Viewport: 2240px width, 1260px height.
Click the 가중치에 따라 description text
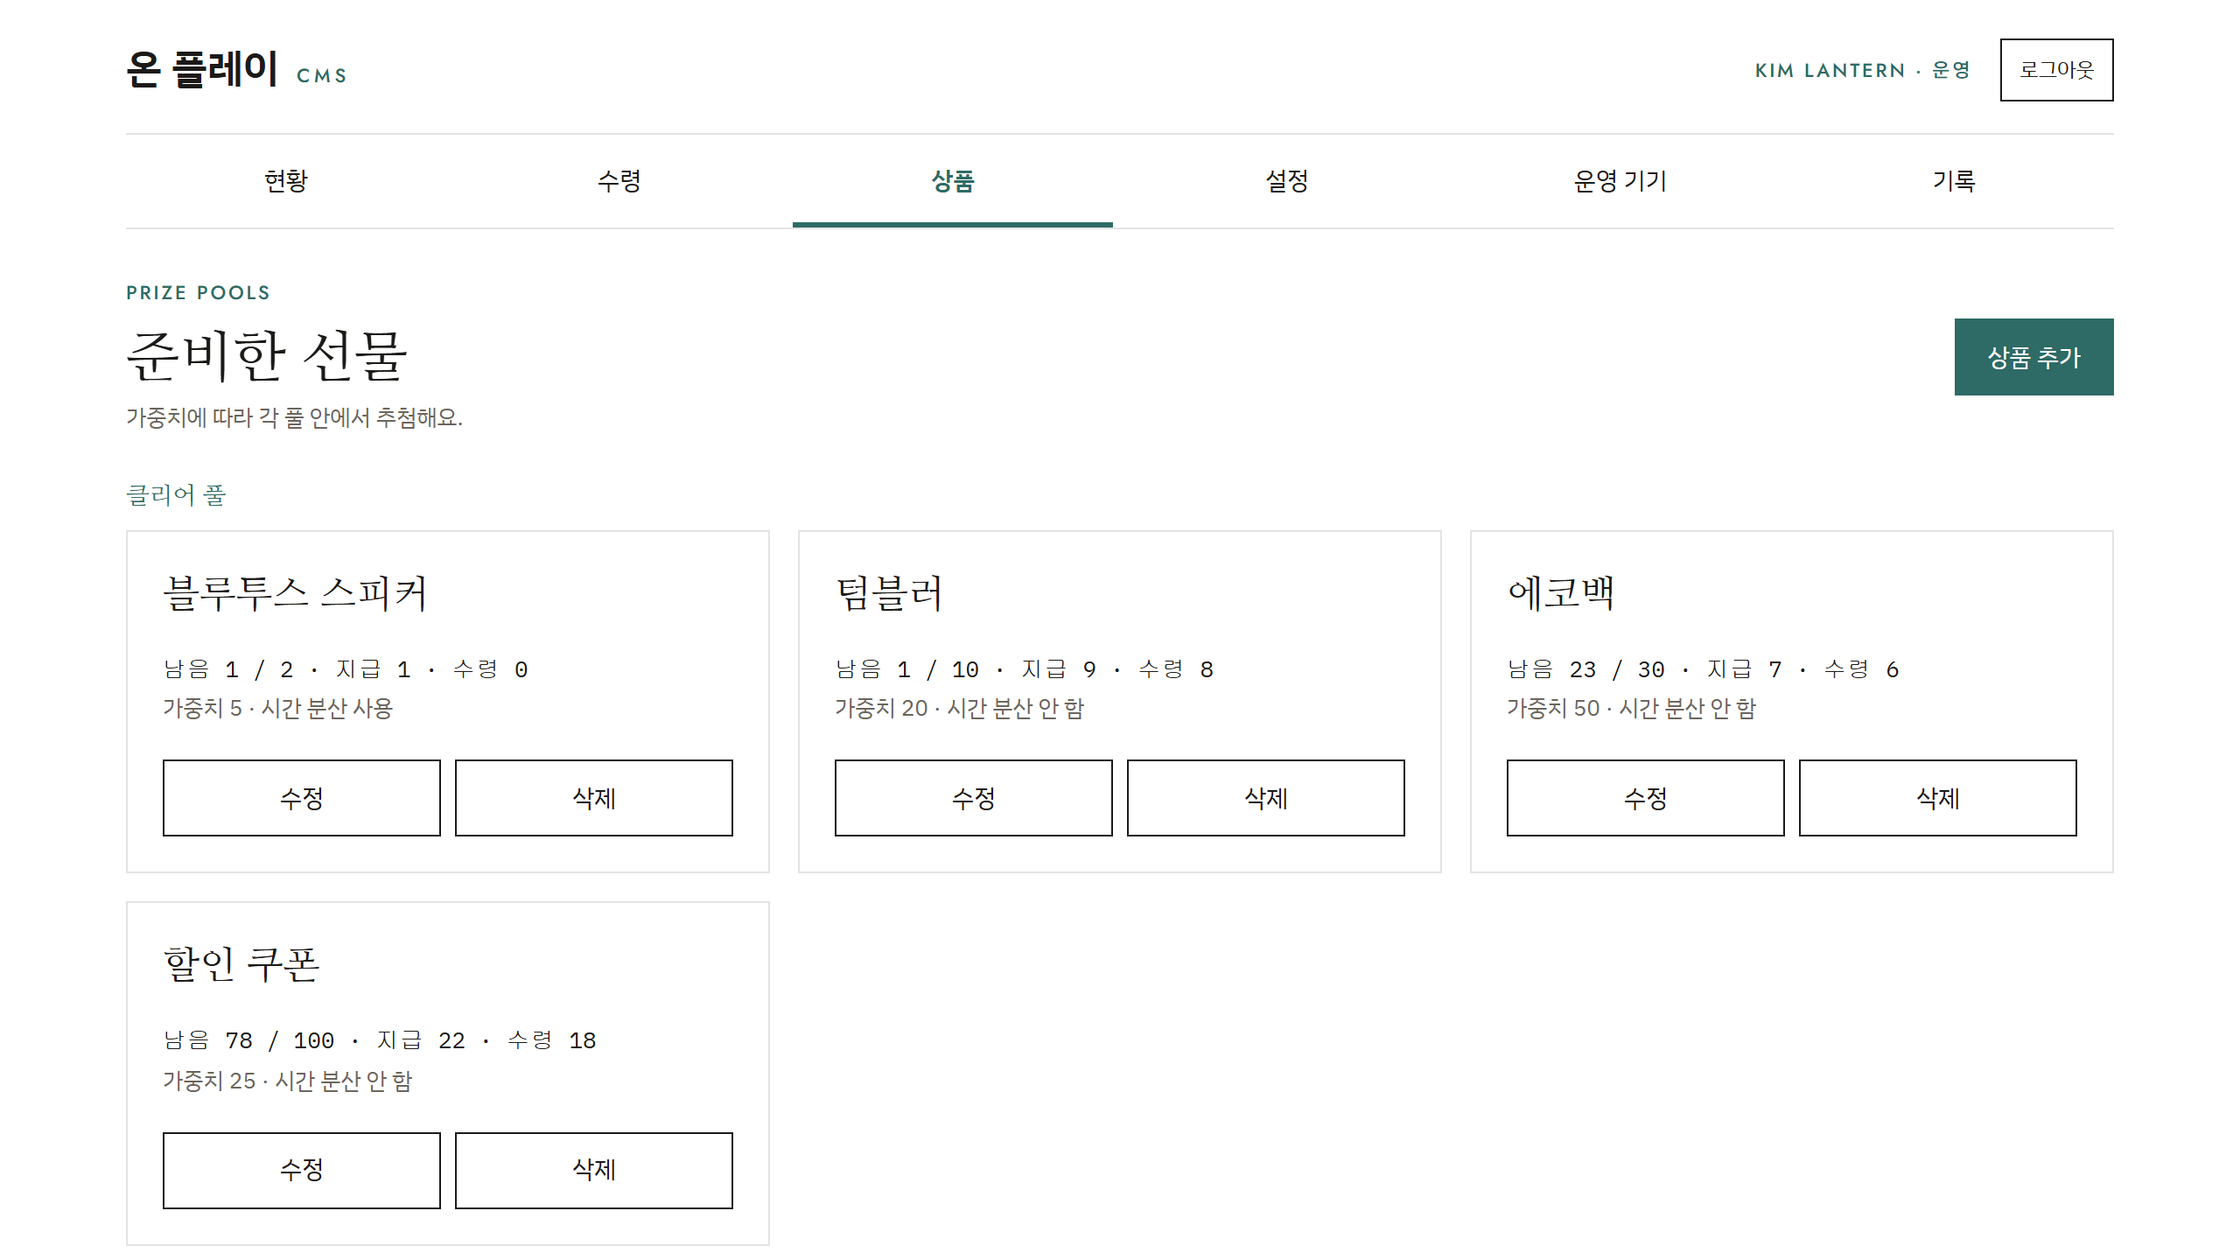[x=294, y=418]
